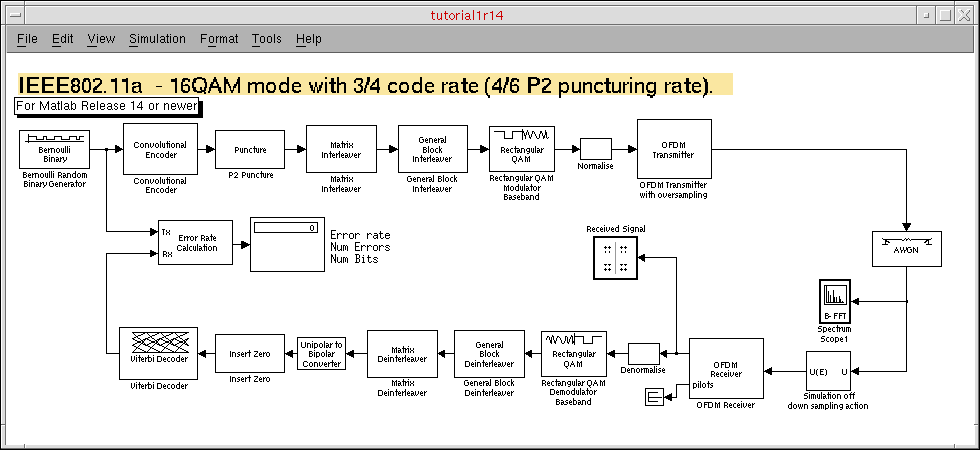
Task: Click the 'OFDM Transmitter with oversampling' label
Action: [673, 189]
